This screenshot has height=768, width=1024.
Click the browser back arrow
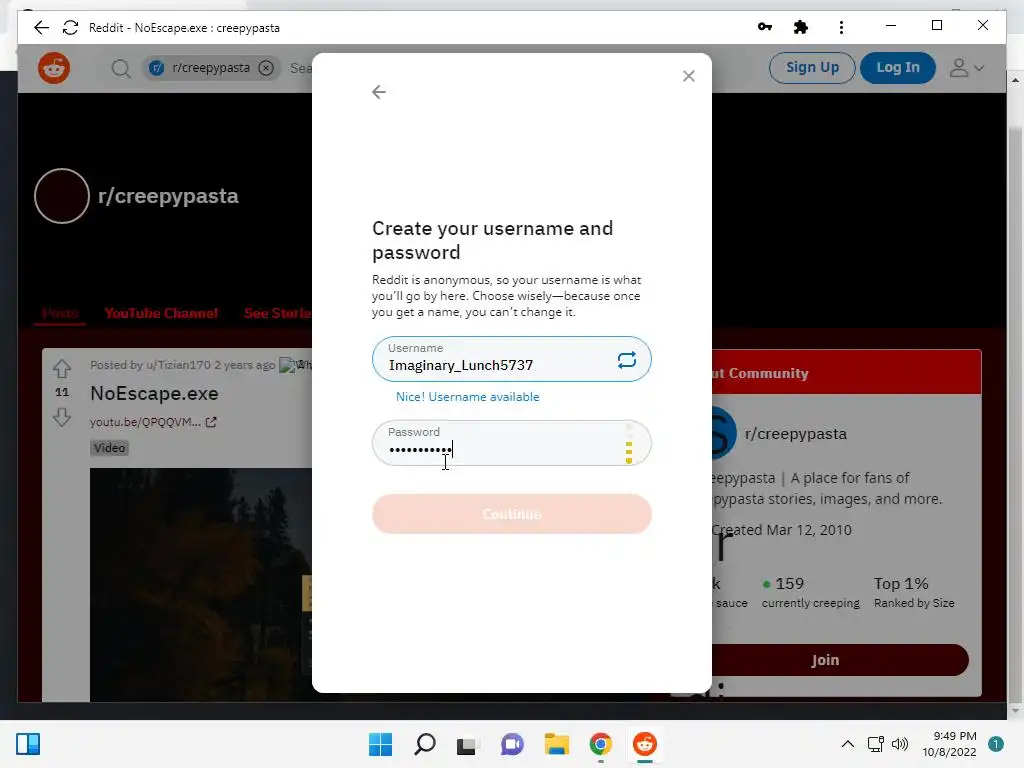click(x=41, y=27)
